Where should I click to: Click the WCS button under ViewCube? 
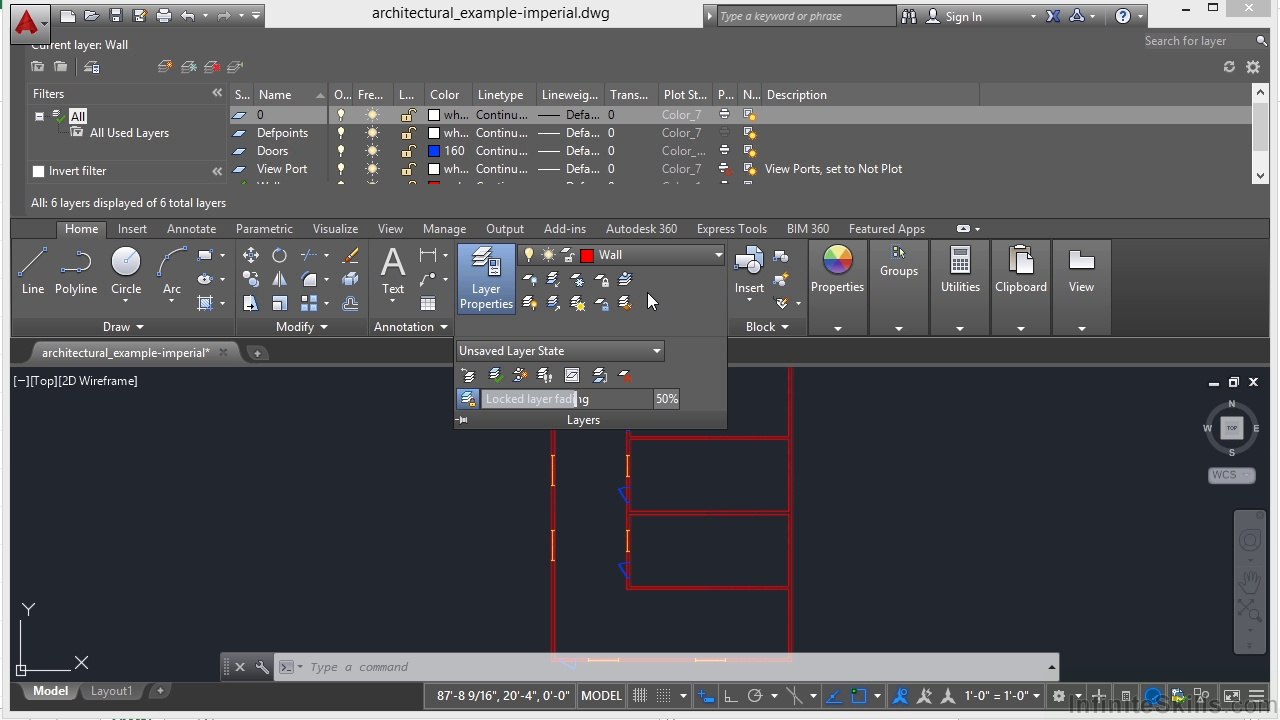click(x=1230, y=475)
